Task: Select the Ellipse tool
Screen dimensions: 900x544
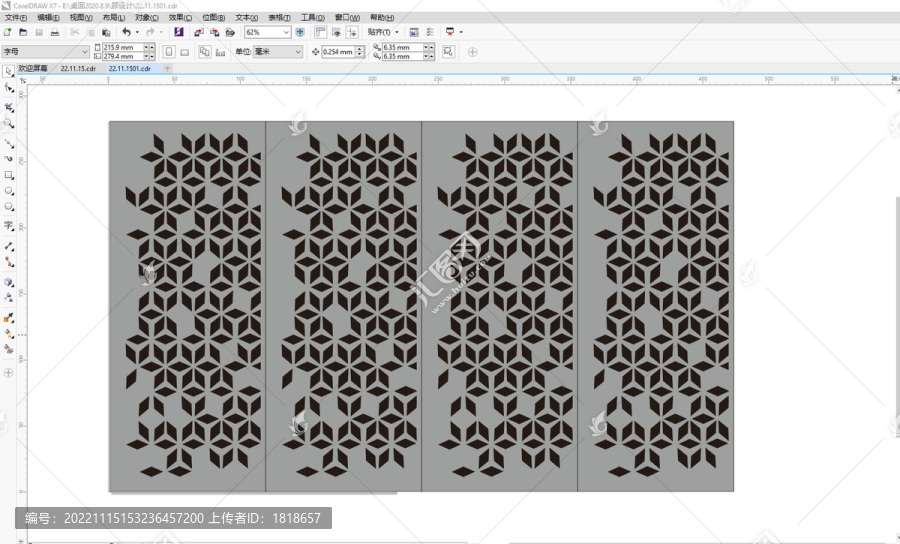Action: pyautogui.click(x=9, y=191)
